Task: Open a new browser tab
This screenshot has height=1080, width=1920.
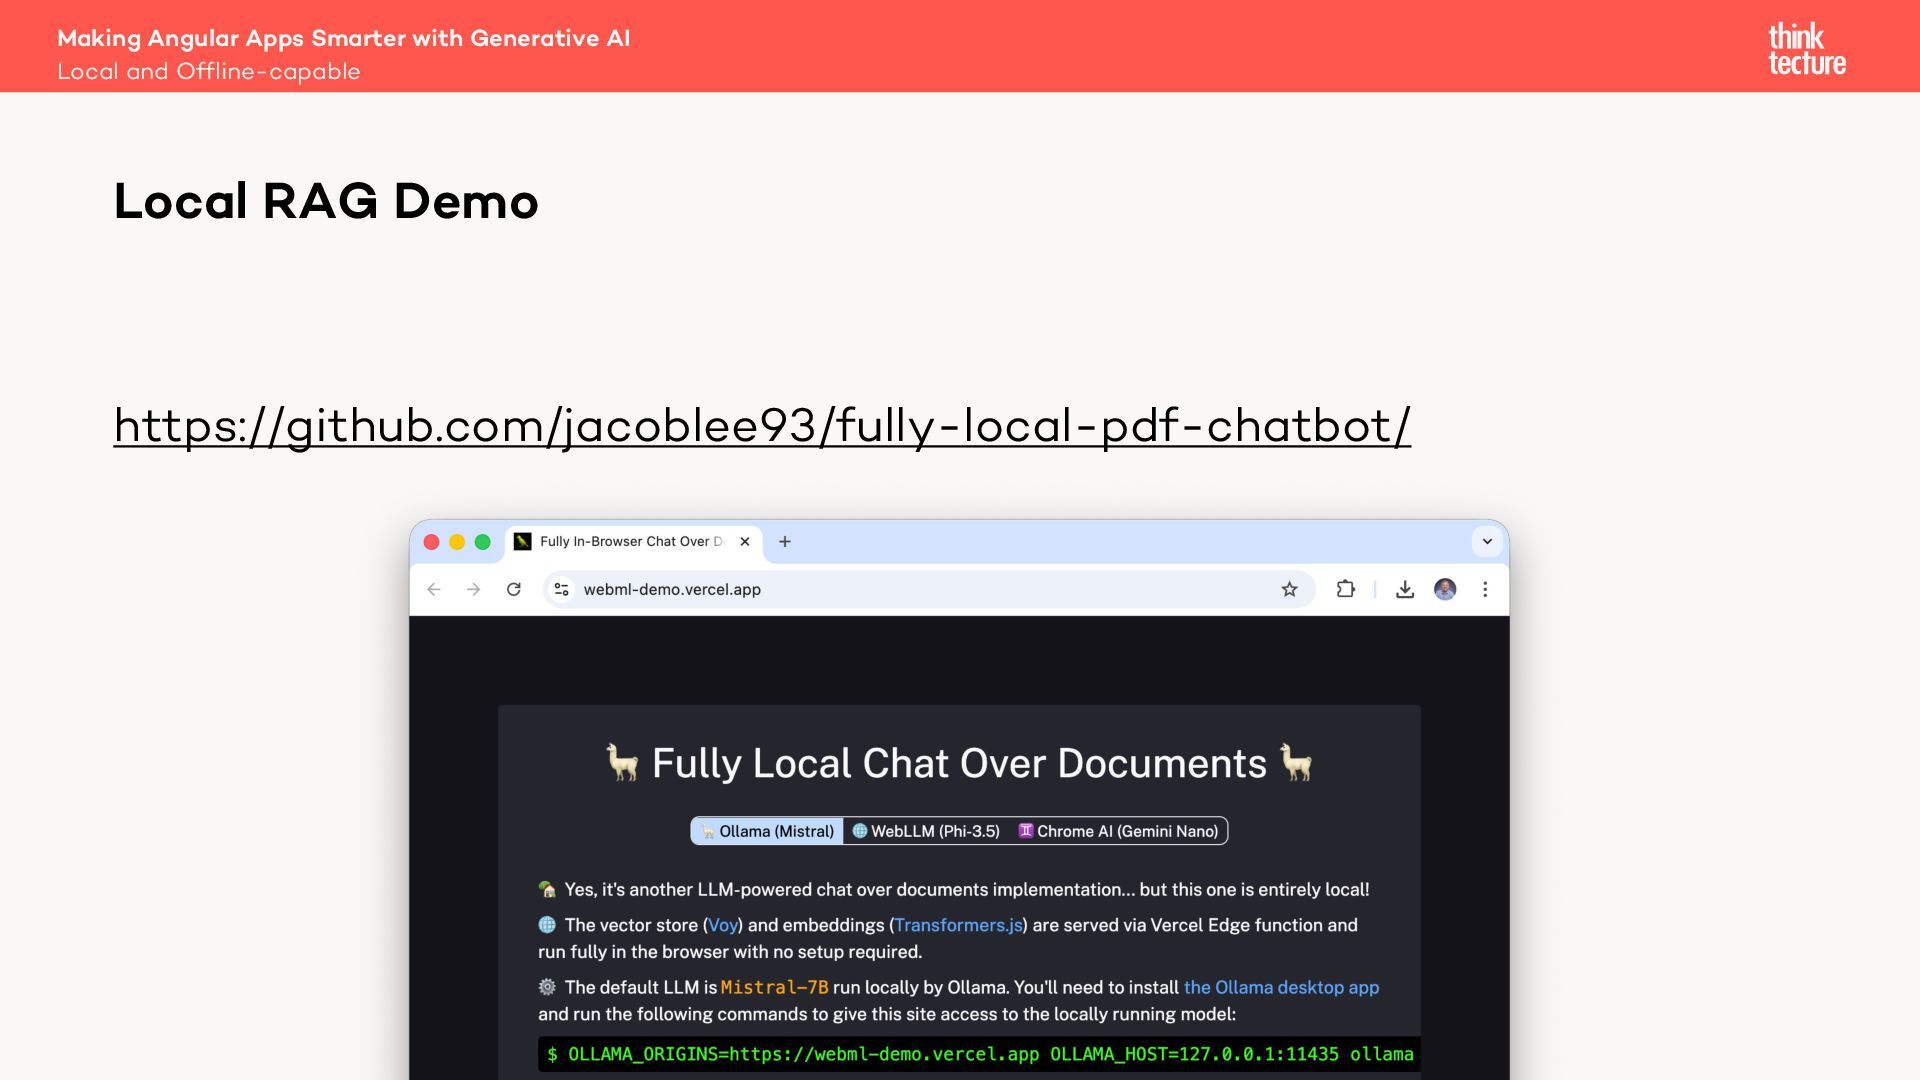Action: point(785,541)
